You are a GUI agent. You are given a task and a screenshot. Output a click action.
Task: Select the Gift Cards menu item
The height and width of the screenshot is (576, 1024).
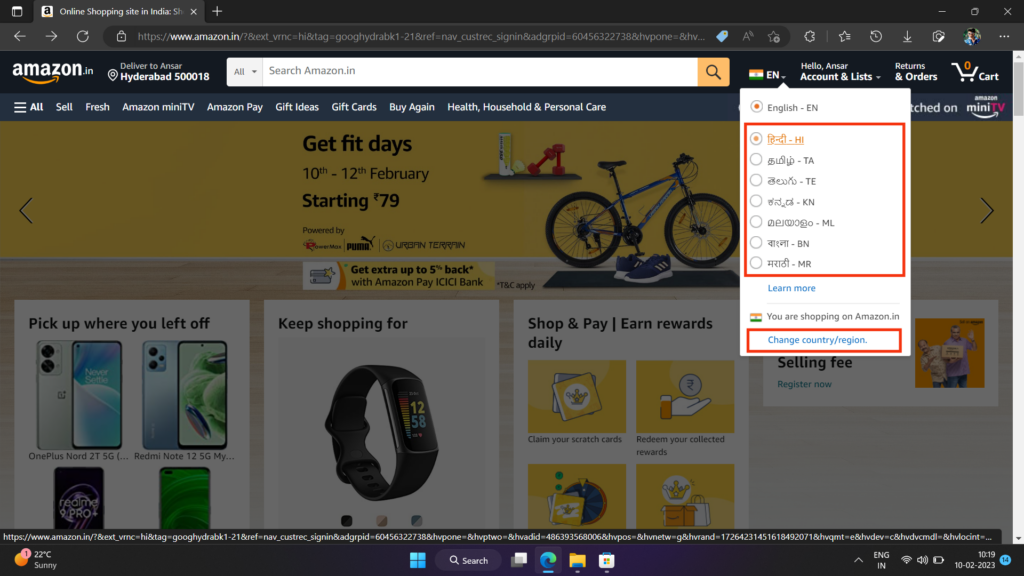point(354,106)
